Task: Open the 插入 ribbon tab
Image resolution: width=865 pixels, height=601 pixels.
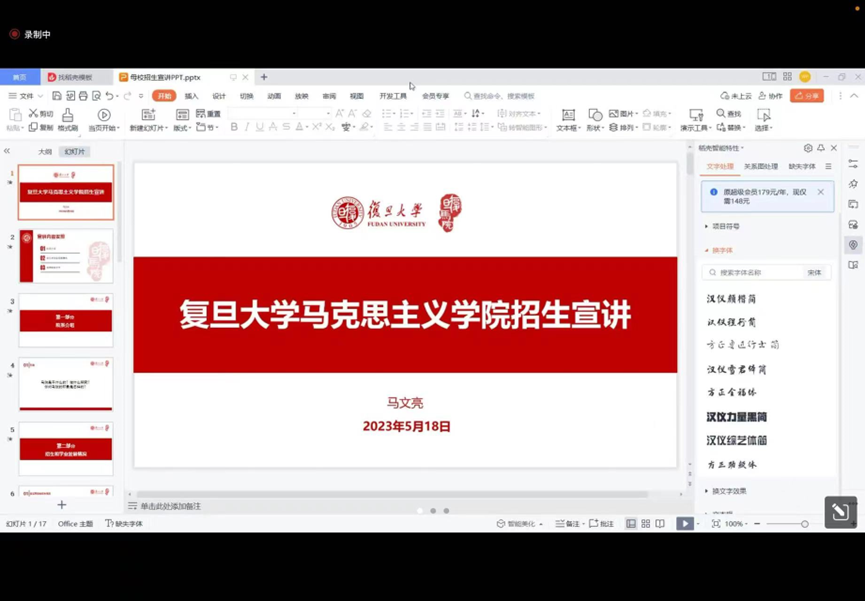Action: coord(191,96)
